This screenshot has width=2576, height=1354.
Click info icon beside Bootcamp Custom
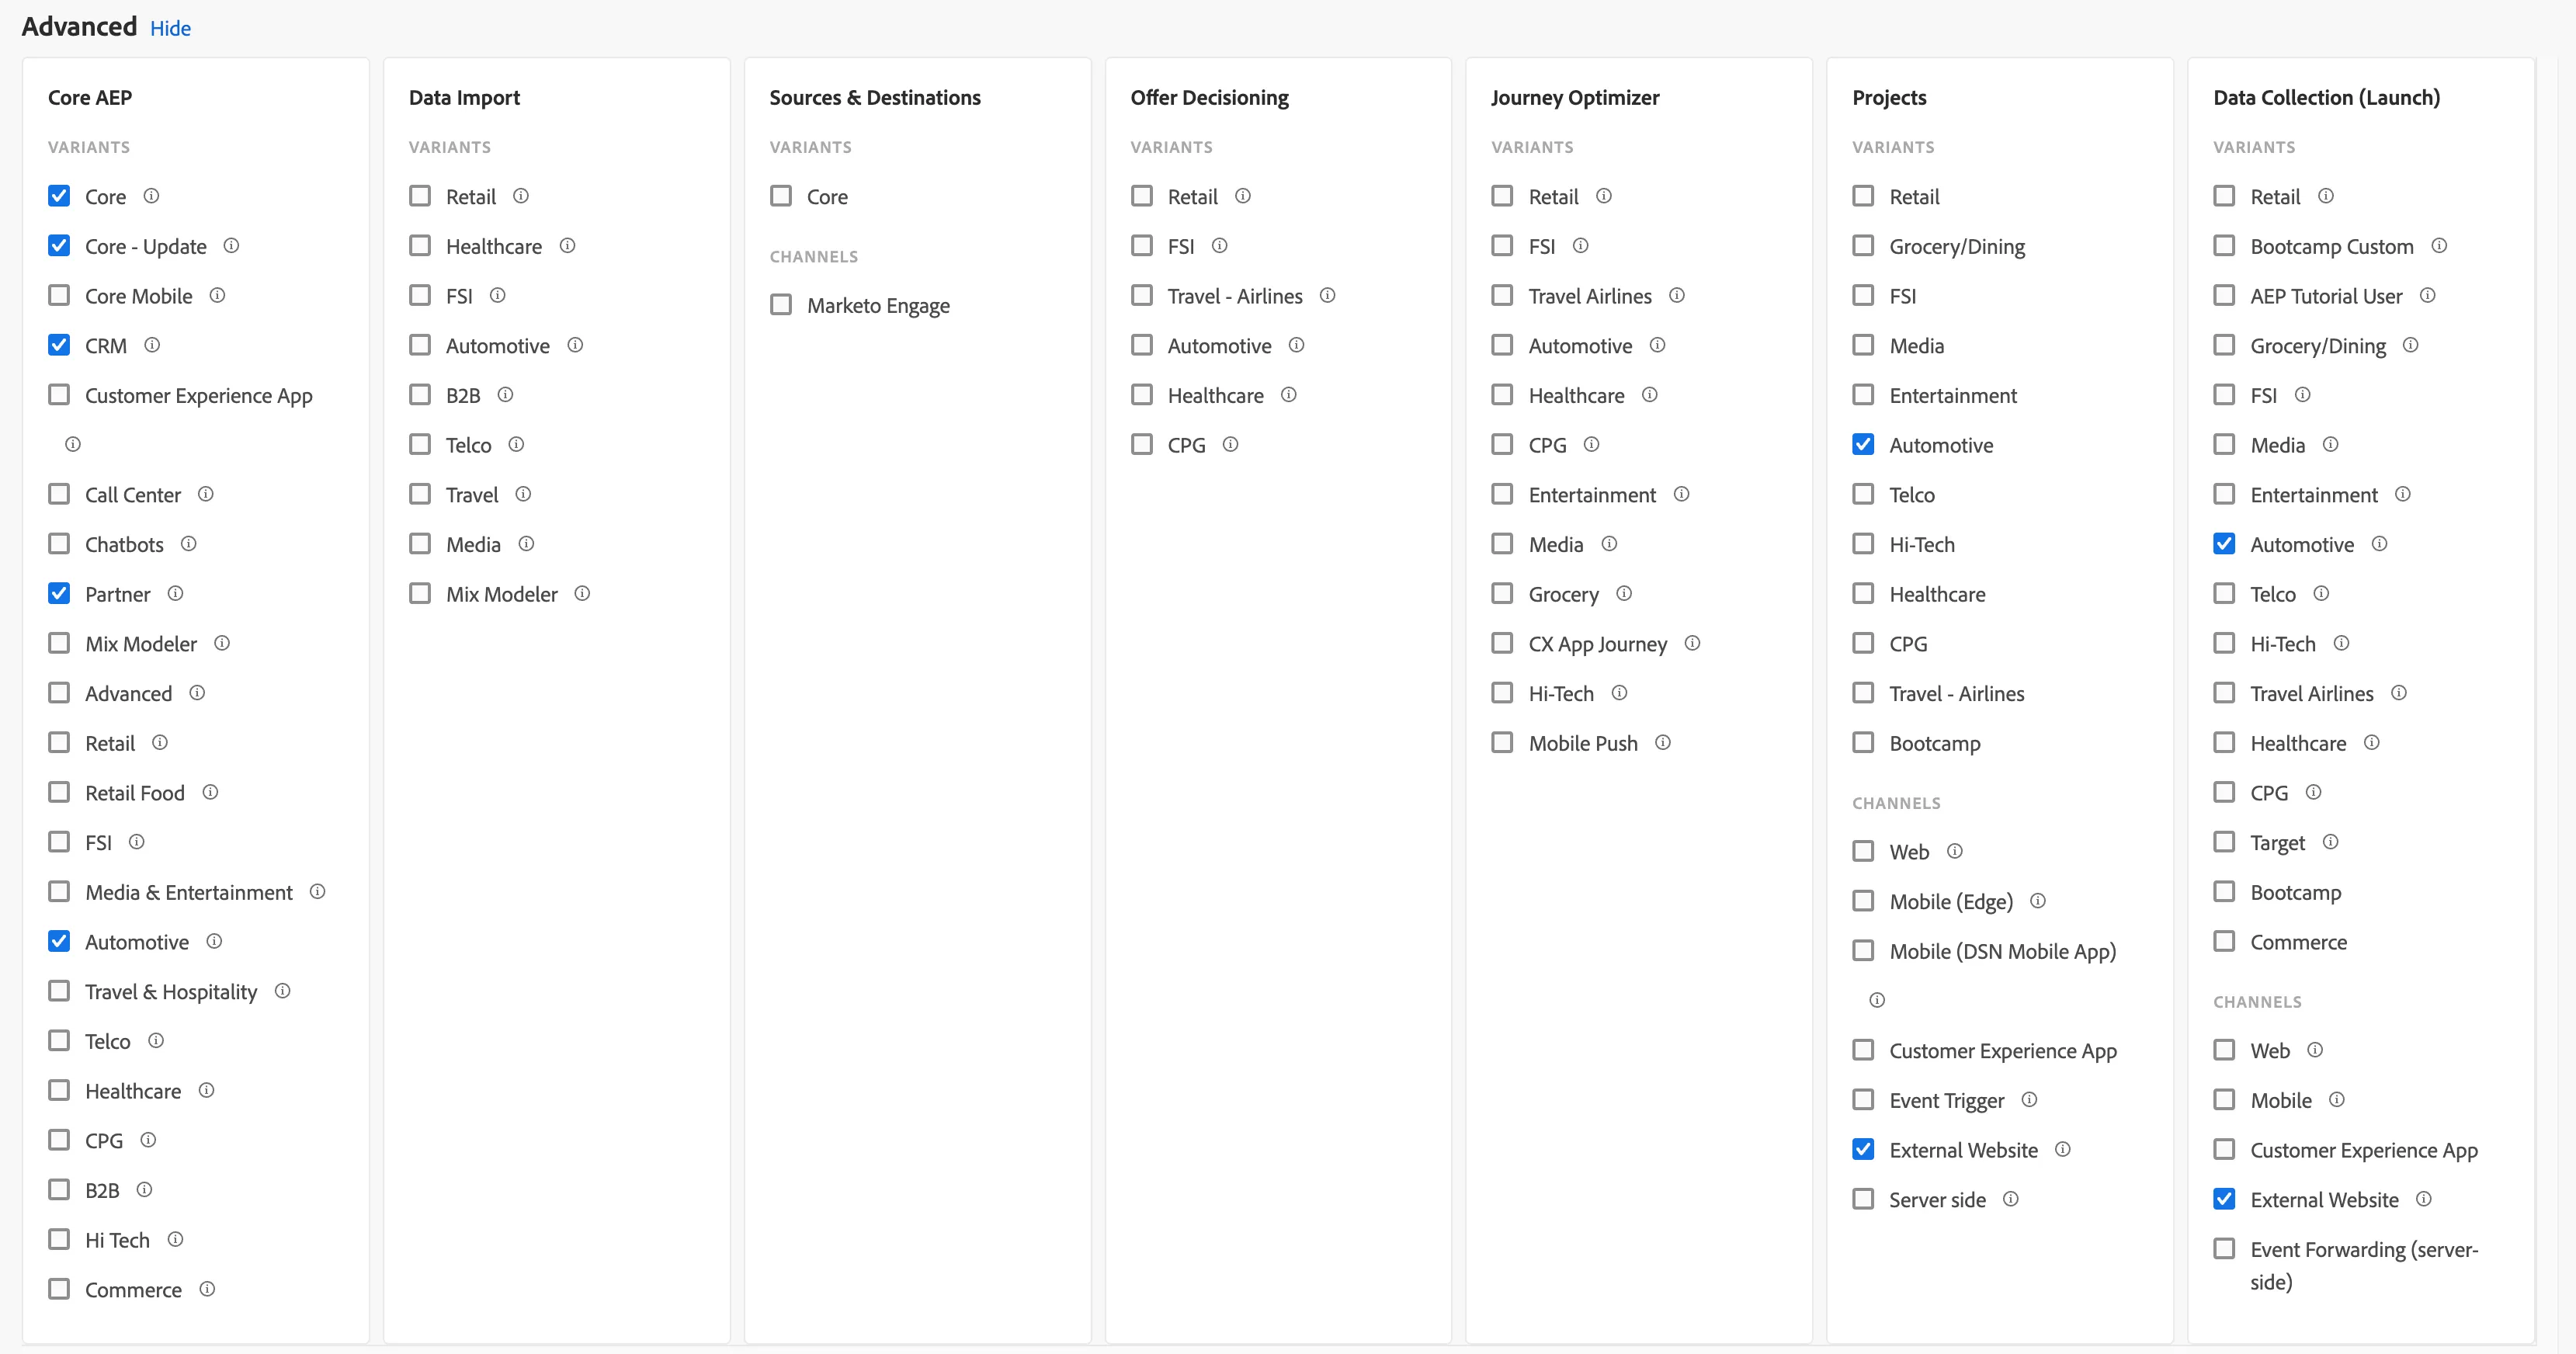pyautogui.click(x=2439, y=245)
